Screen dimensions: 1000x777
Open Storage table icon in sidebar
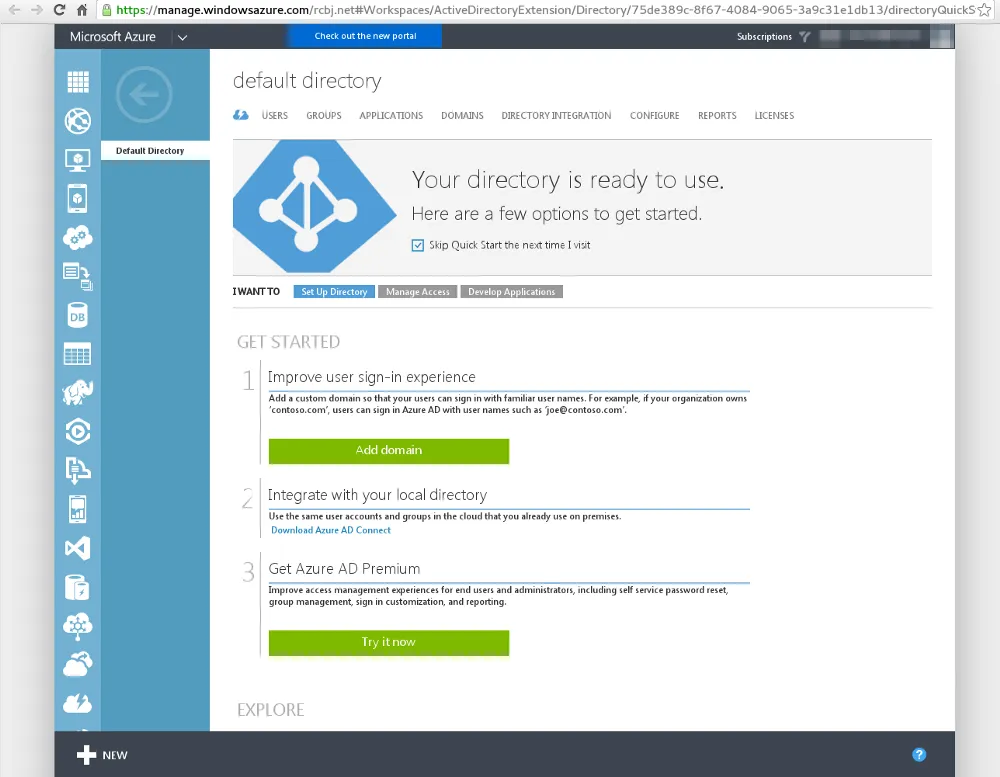tap(78, 354)
